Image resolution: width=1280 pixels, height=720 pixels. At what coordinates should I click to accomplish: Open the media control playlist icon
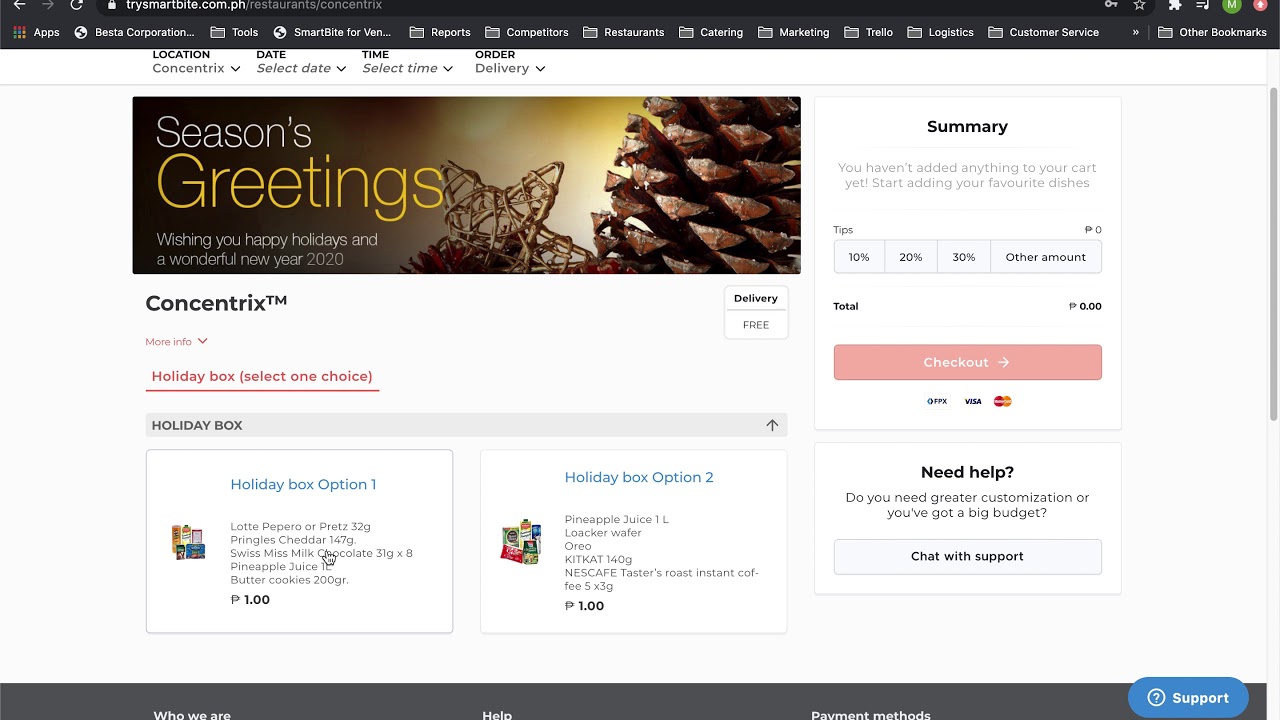1203,5
